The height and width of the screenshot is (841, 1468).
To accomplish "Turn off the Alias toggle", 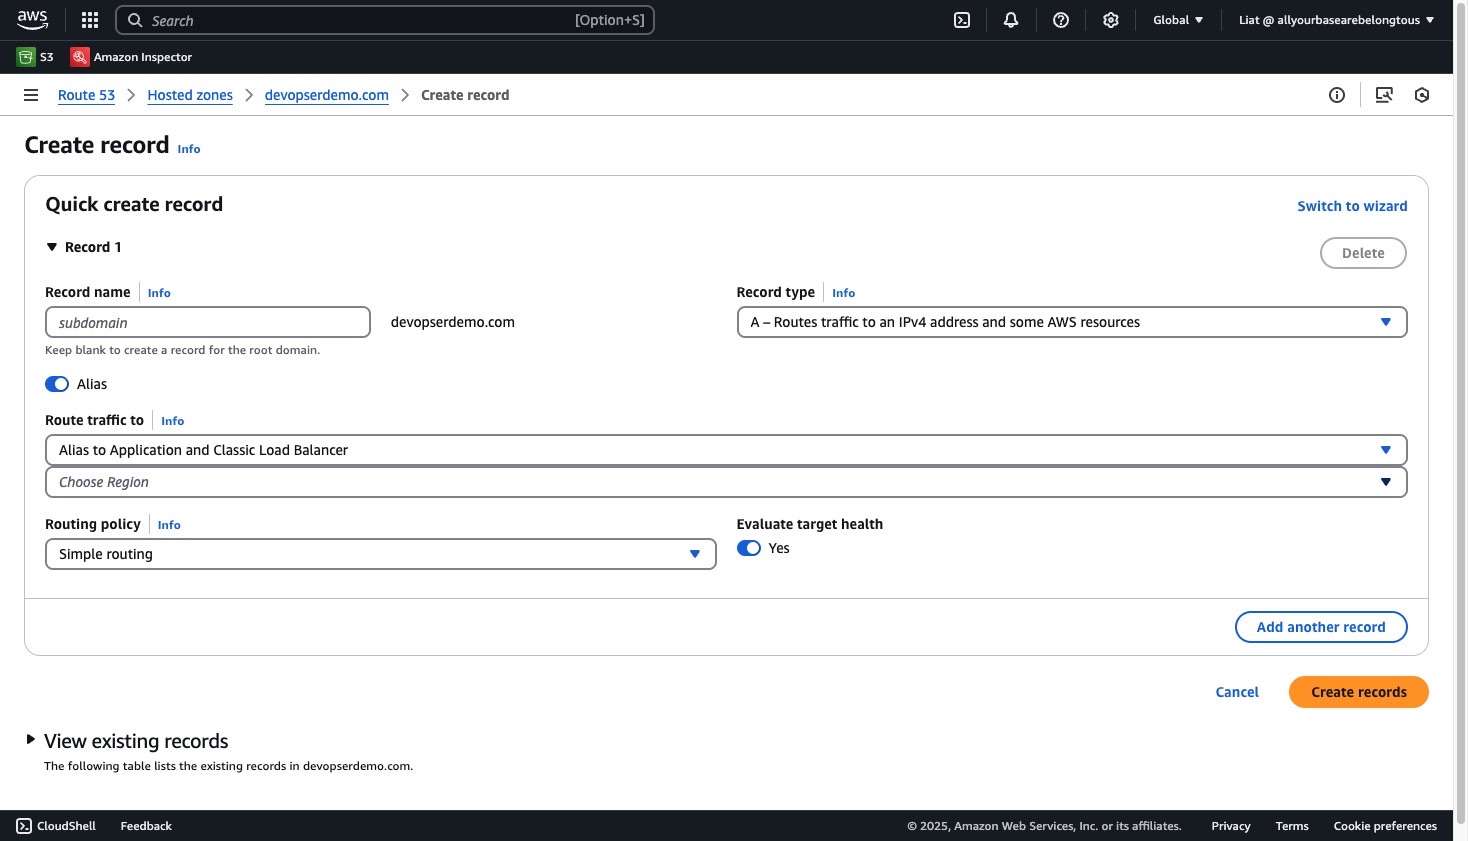I will (x=57, y=384).
